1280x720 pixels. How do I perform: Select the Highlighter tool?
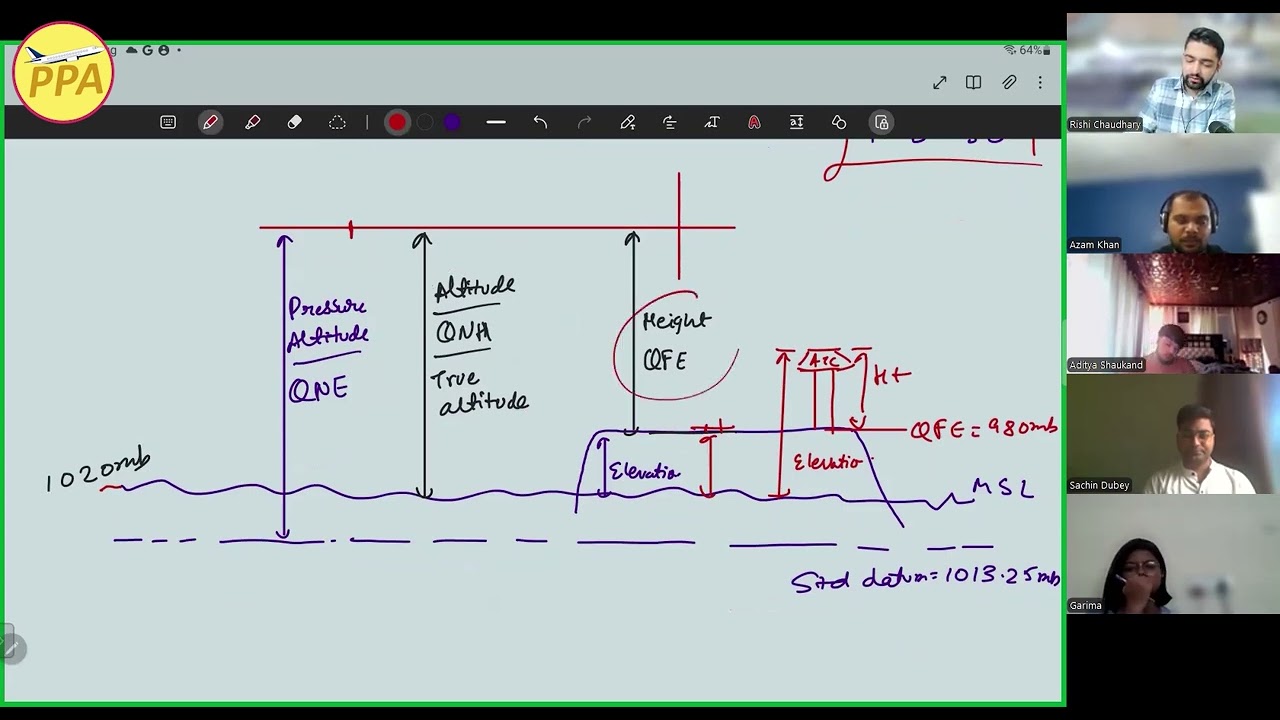(x=253, y=122)
